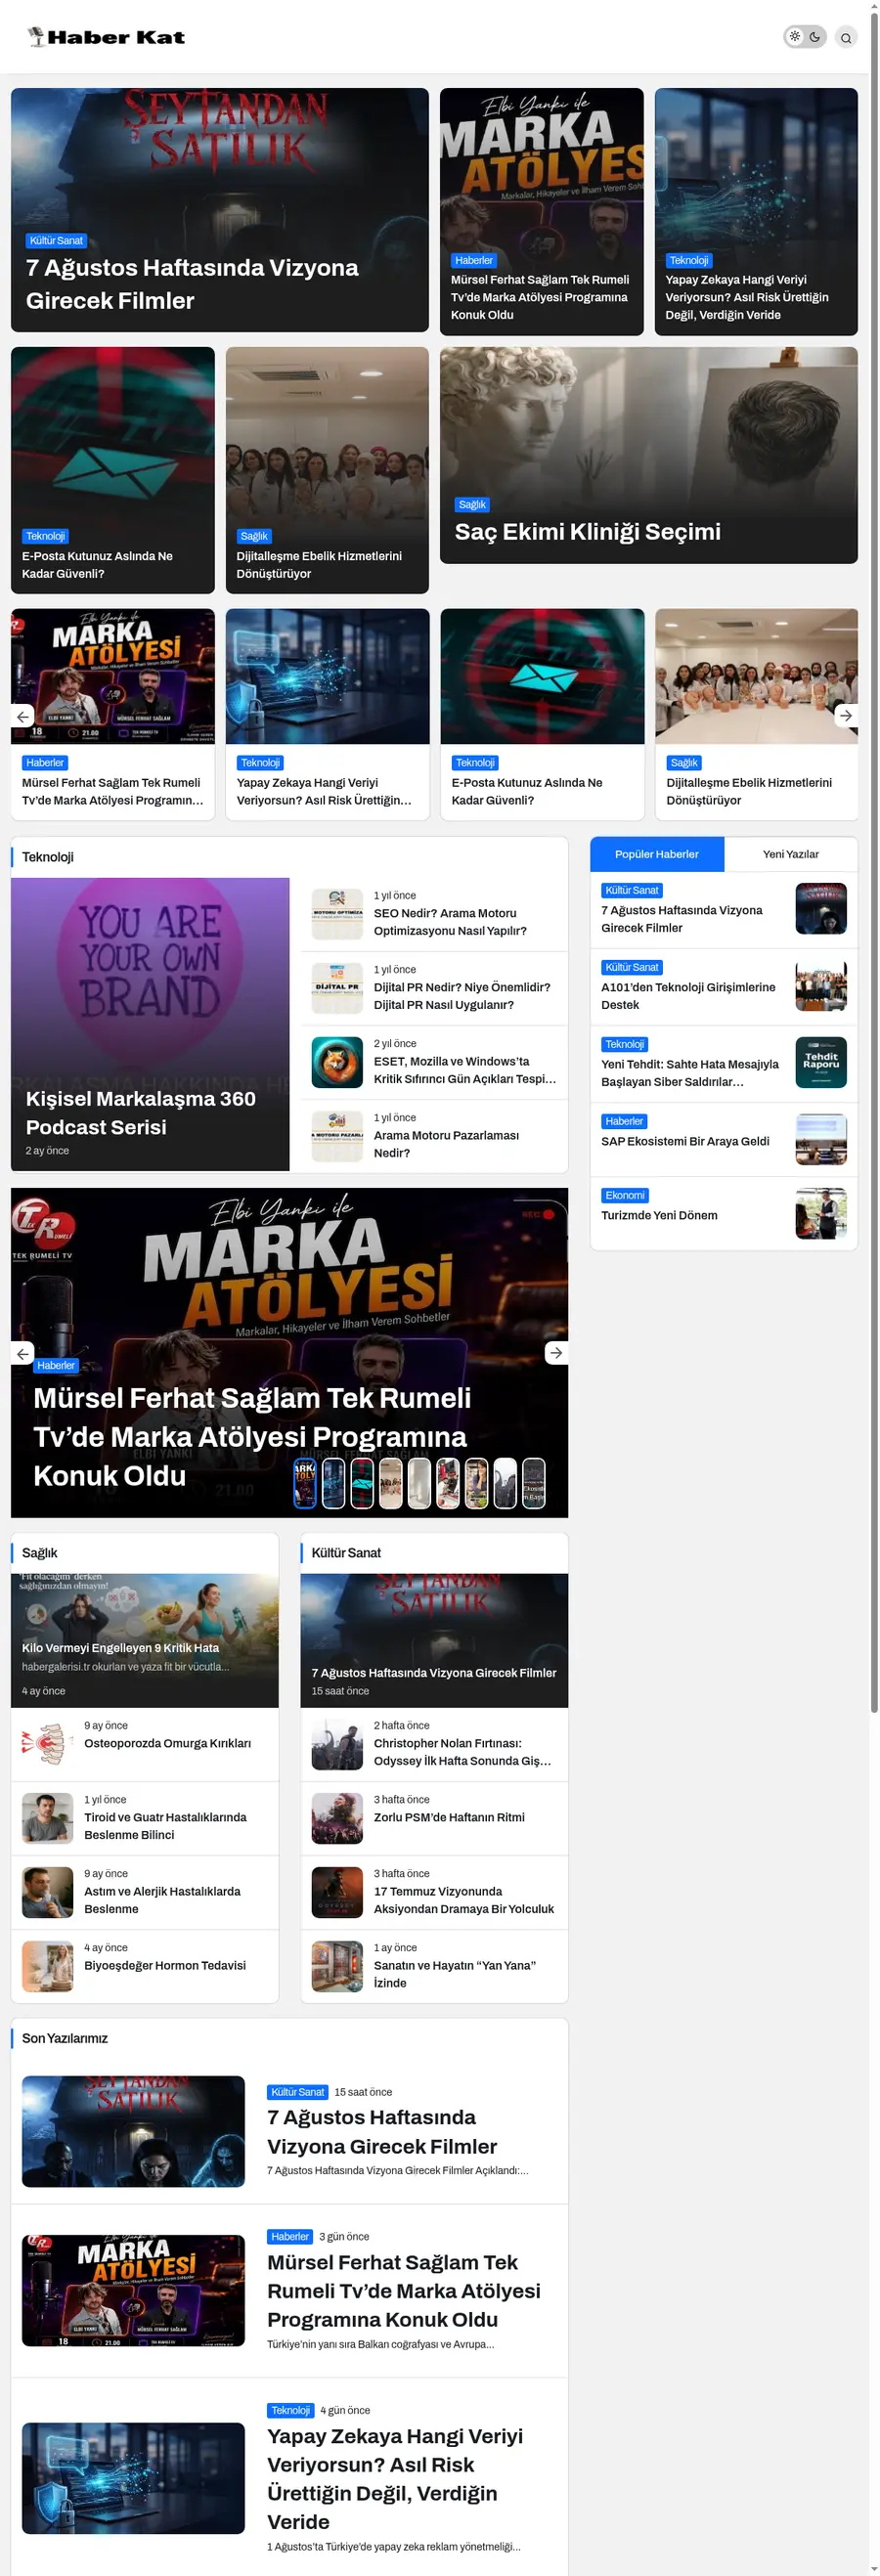Click Sağlık tag on Saç Ekimi card
This screenshot has height=2576, width=880.
pos(472,504)
